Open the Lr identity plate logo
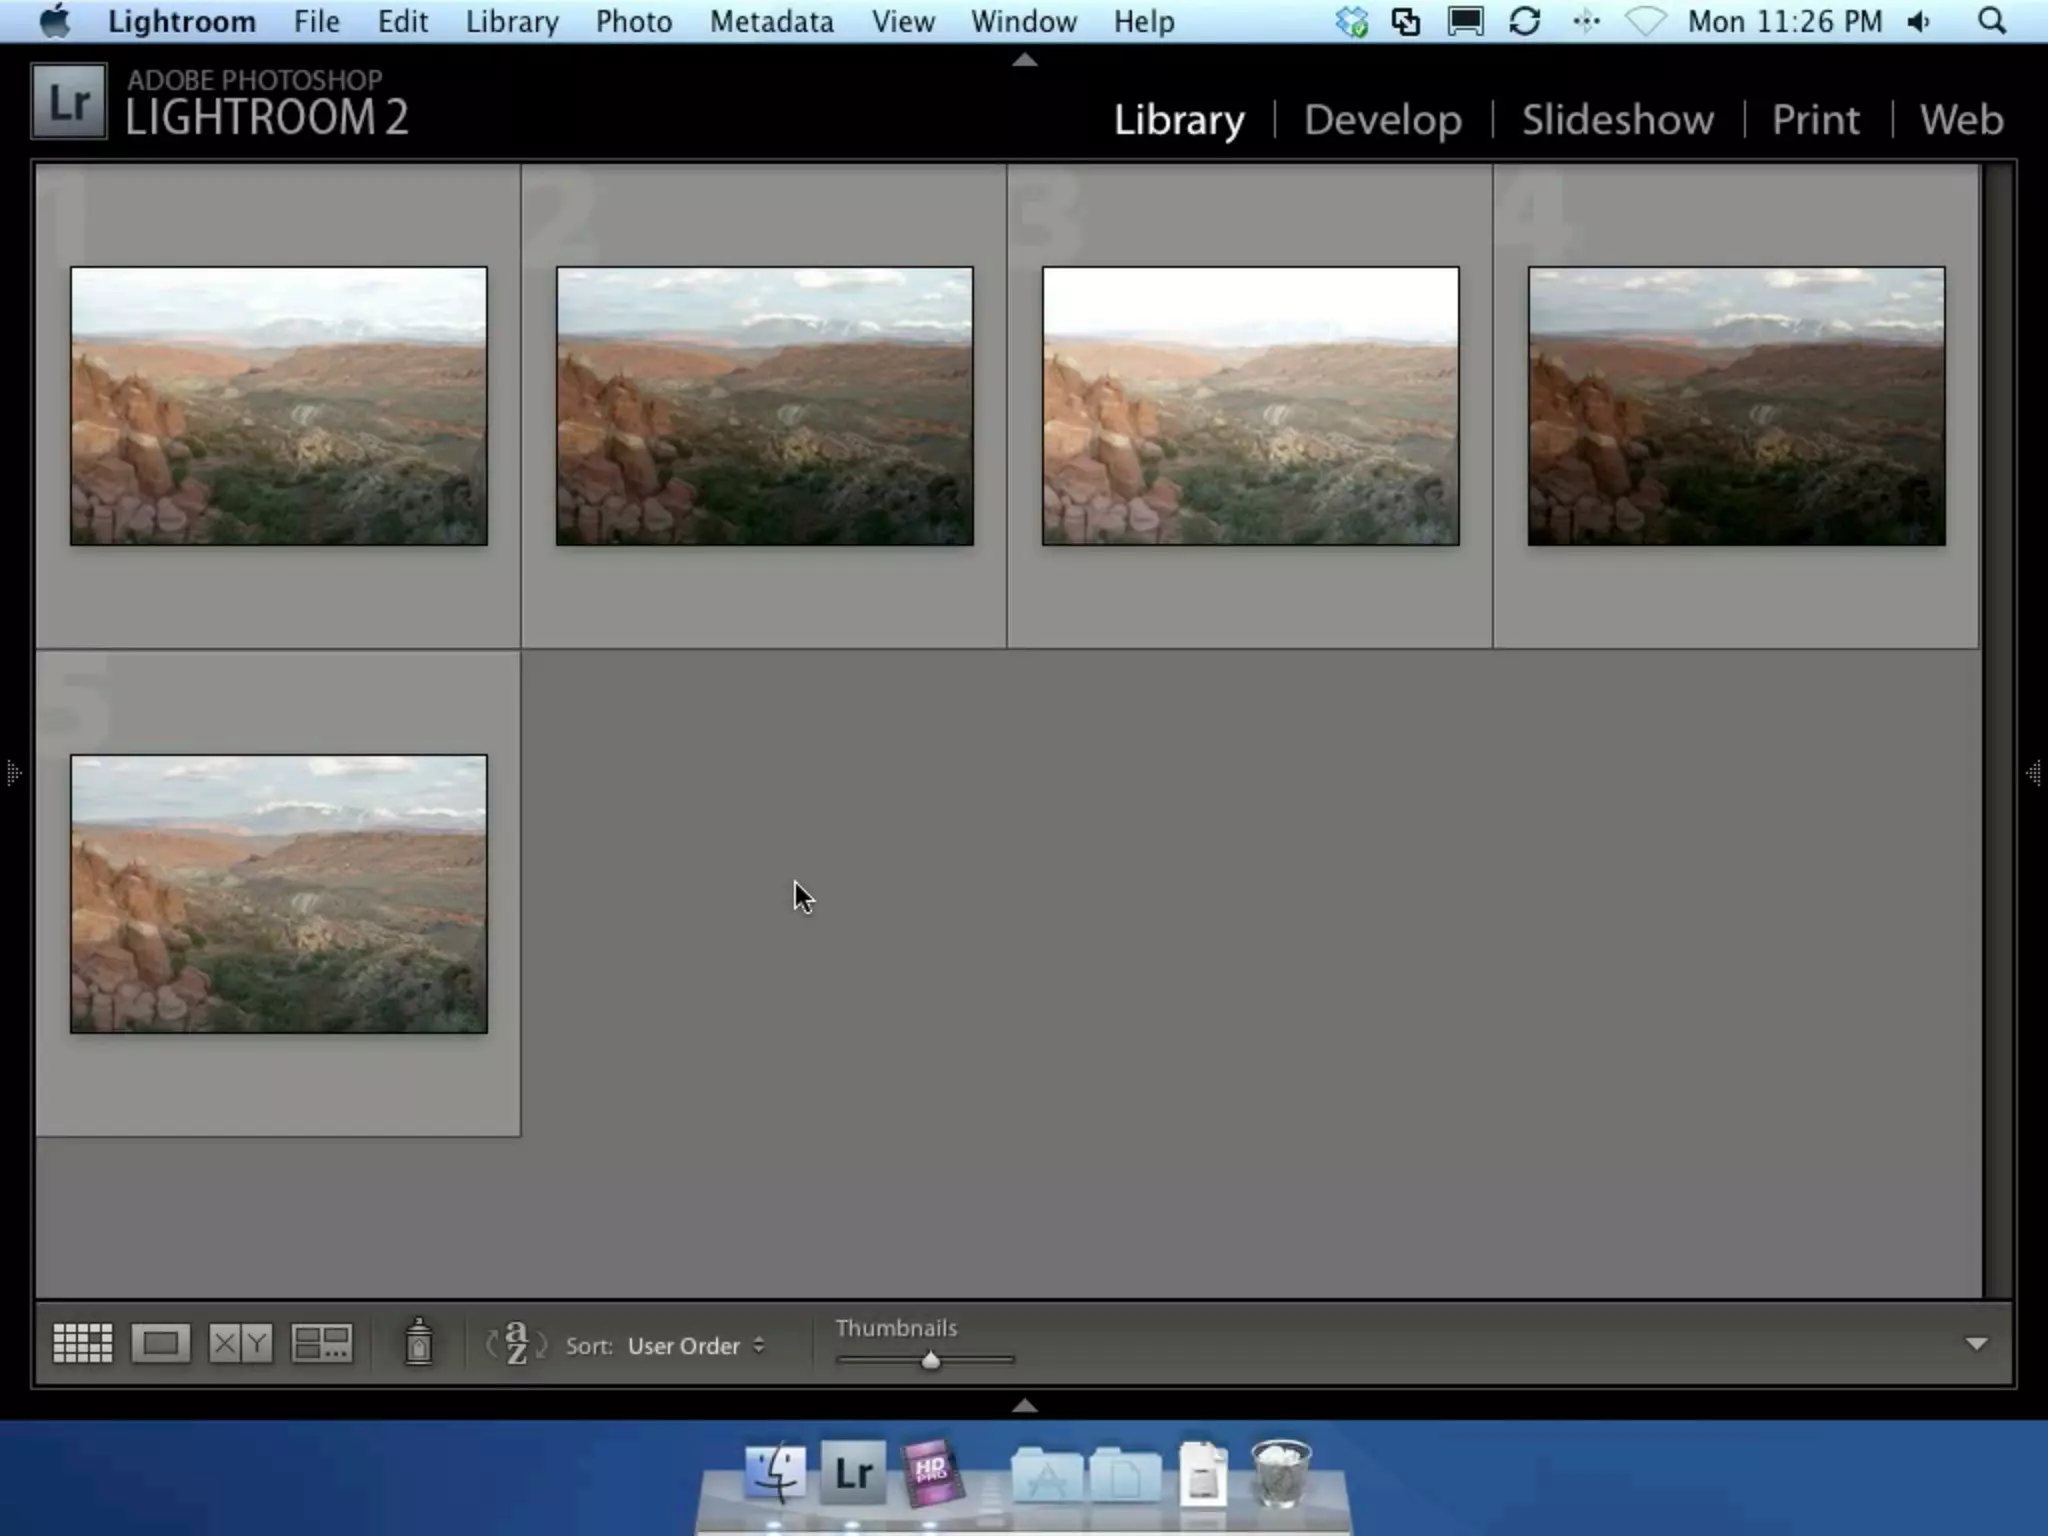The width and height of the screenshot is (2048, 1536). (68, 102)
